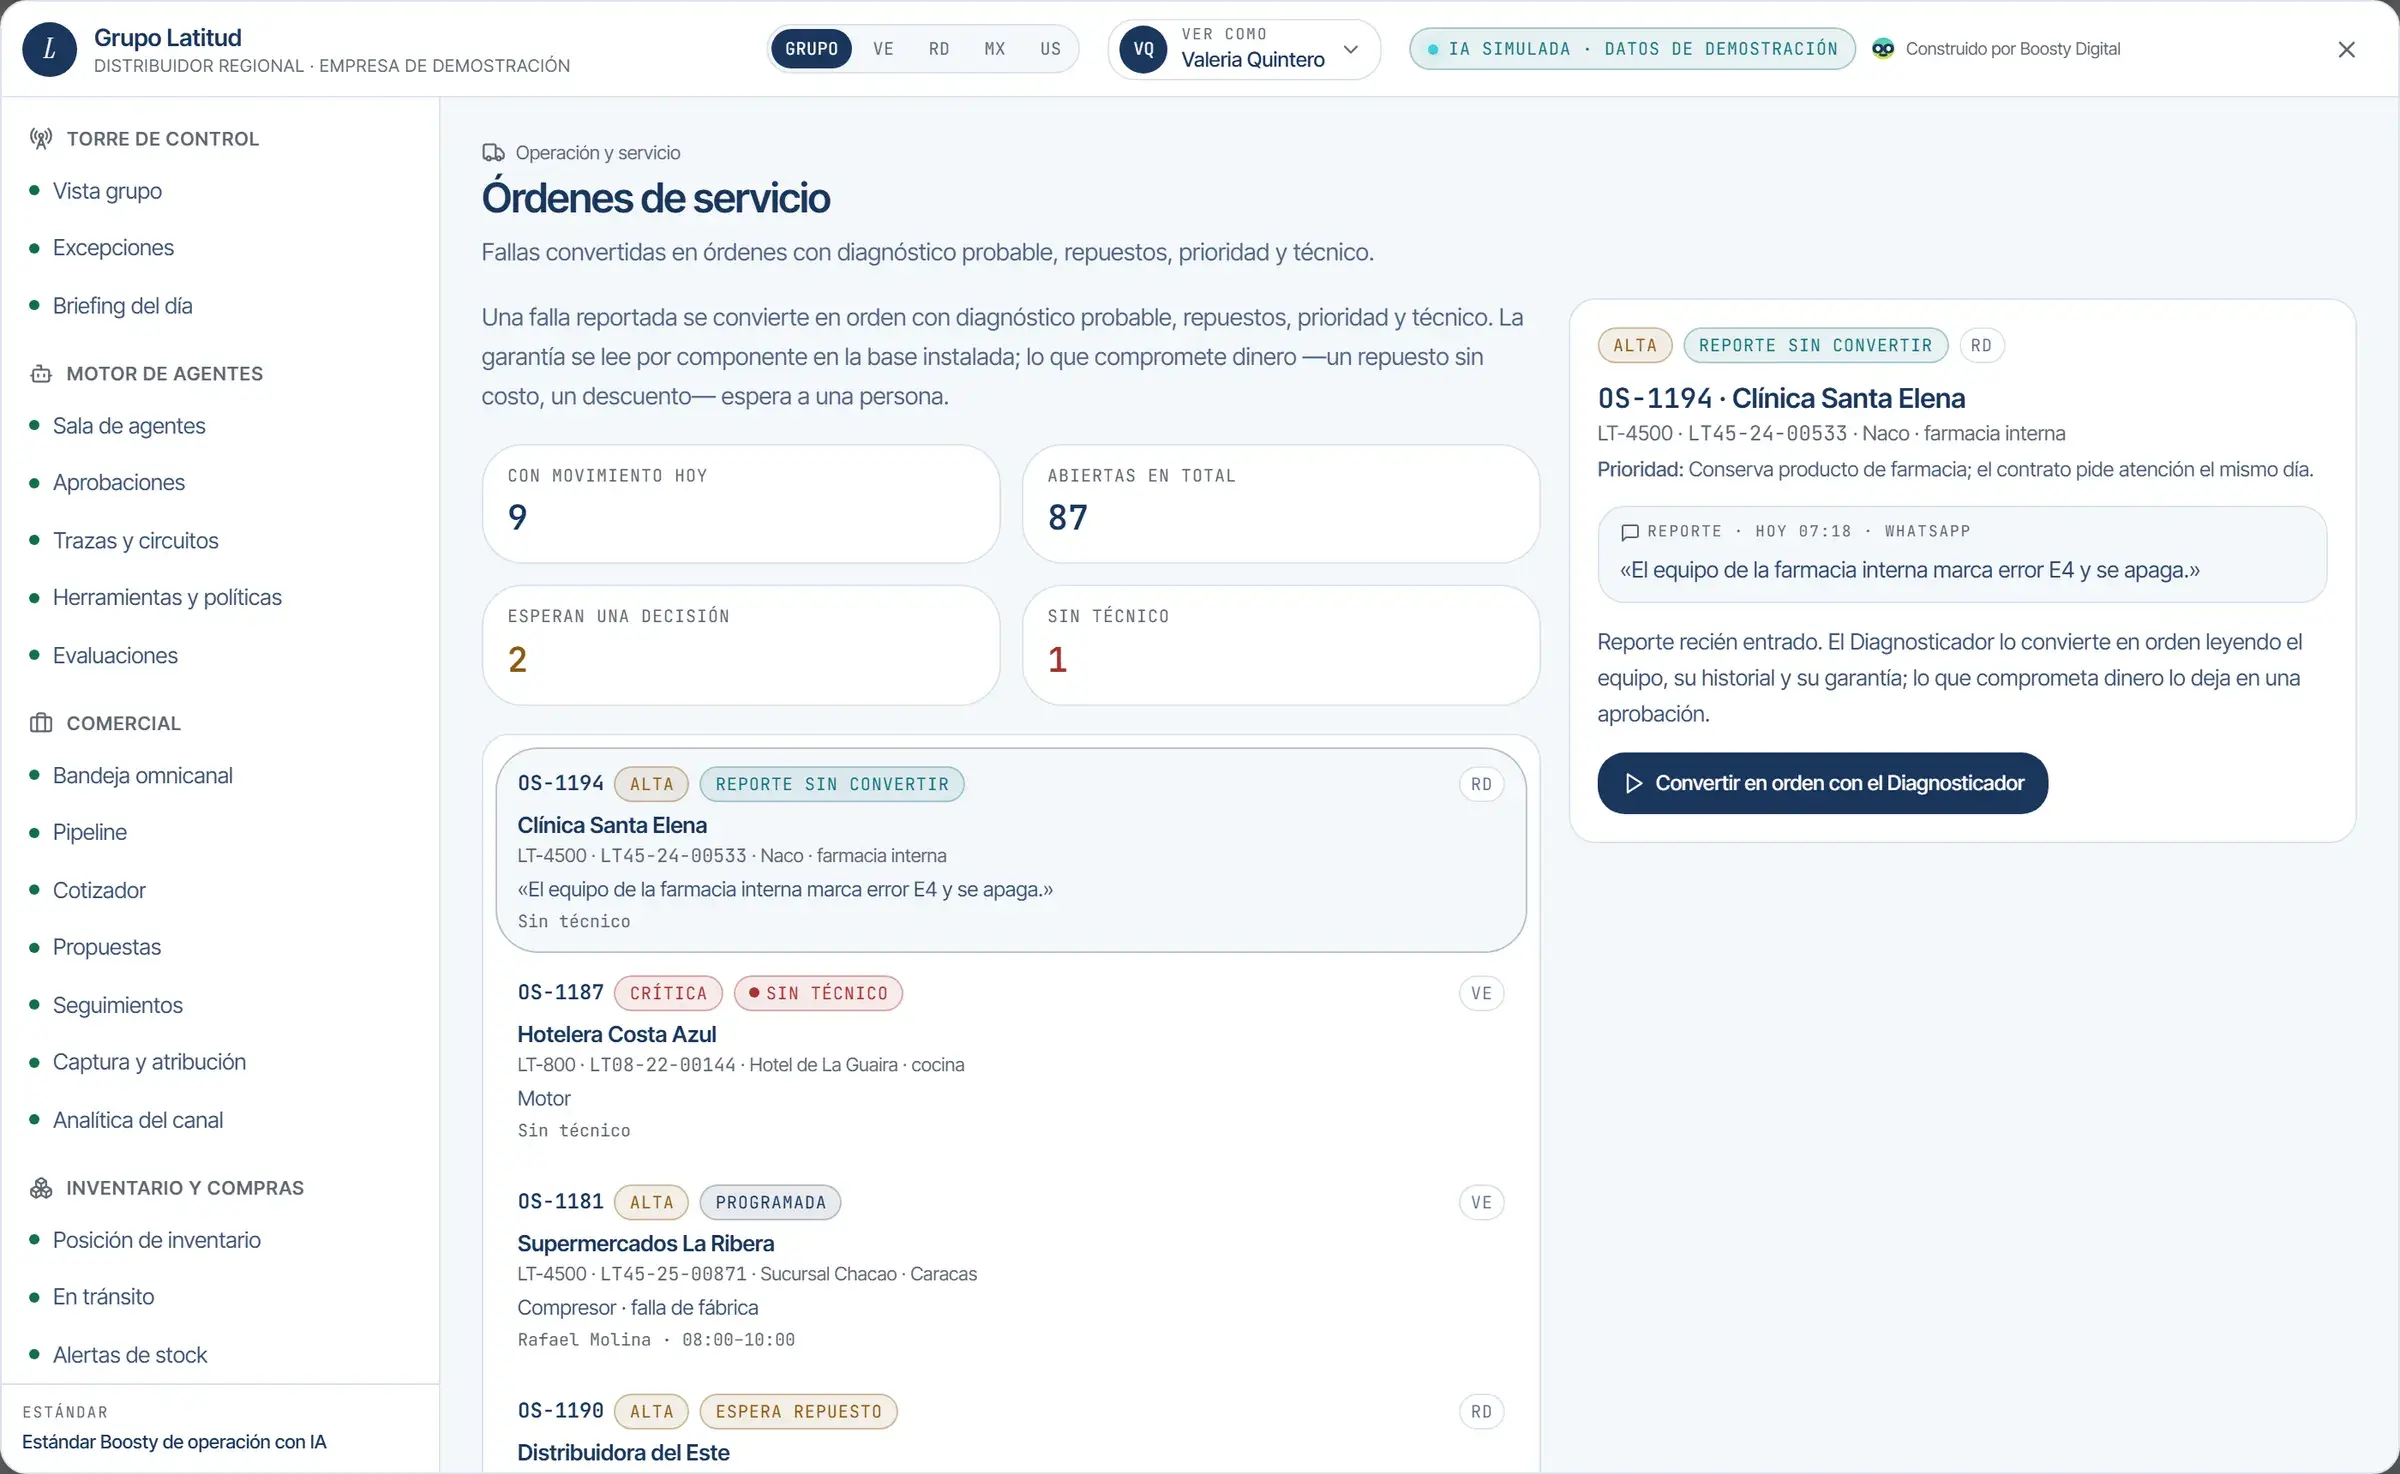The width and height of the screenshot is (2400, 1474).
Task: Close the demo window with the X
Action: (x=2346, y=49)
